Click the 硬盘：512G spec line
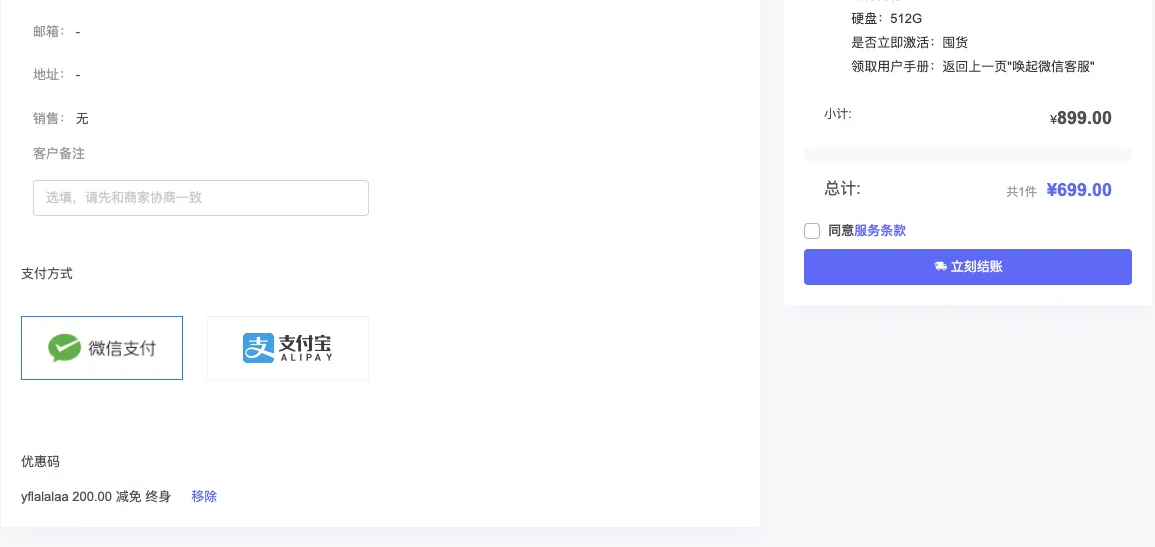The height and width of the screenshot is (547, 1155). [x=886, y=18]
